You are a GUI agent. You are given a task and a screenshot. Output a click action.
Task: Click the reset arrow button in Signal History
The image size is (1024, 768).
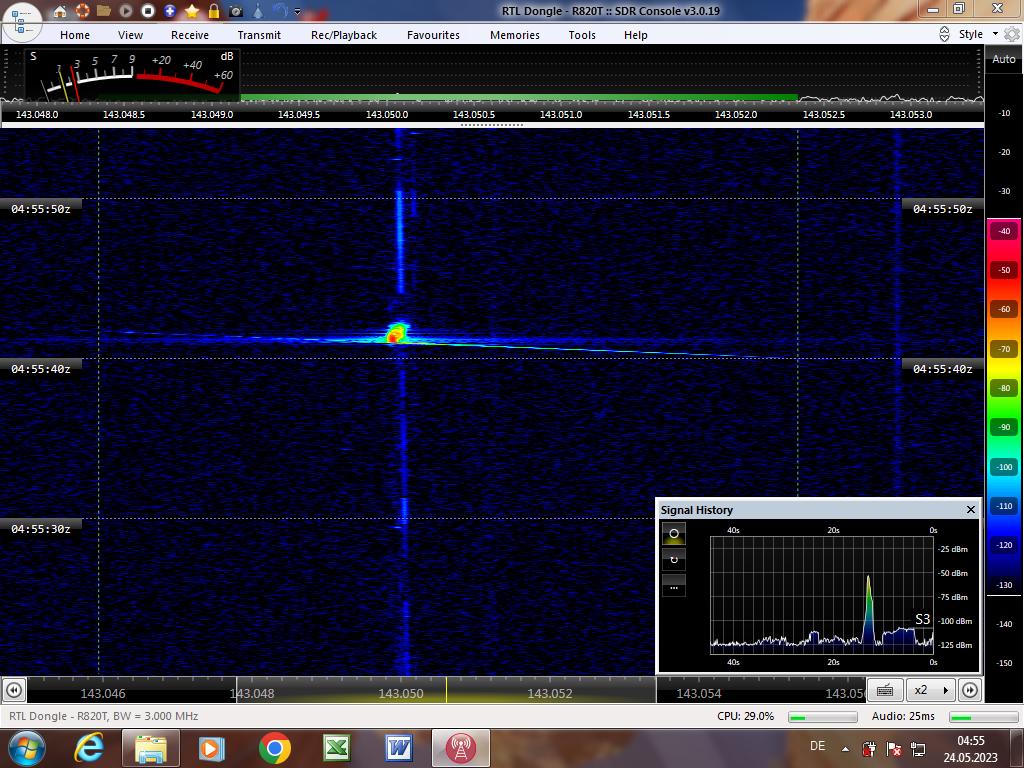[674, 560]
